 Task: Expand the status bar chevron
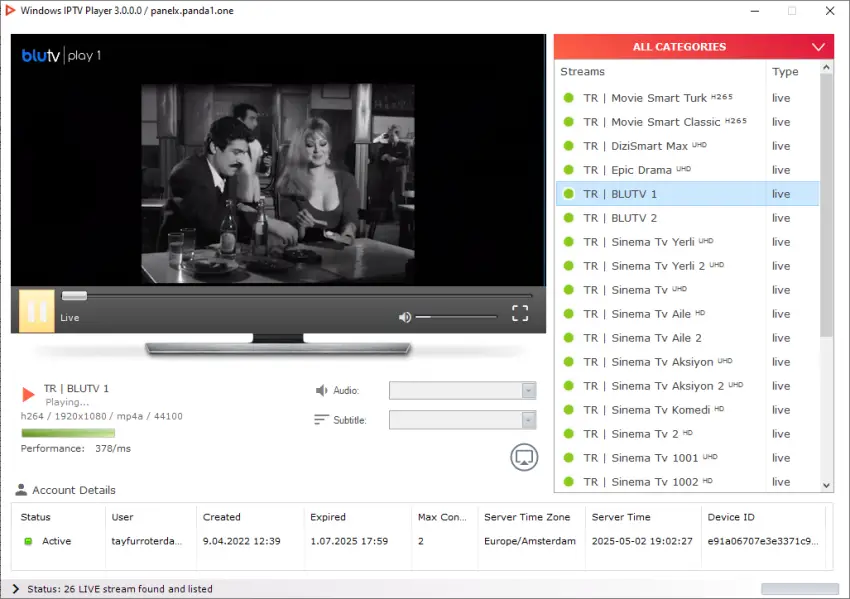pyautogui.click(x=15, y=589)
